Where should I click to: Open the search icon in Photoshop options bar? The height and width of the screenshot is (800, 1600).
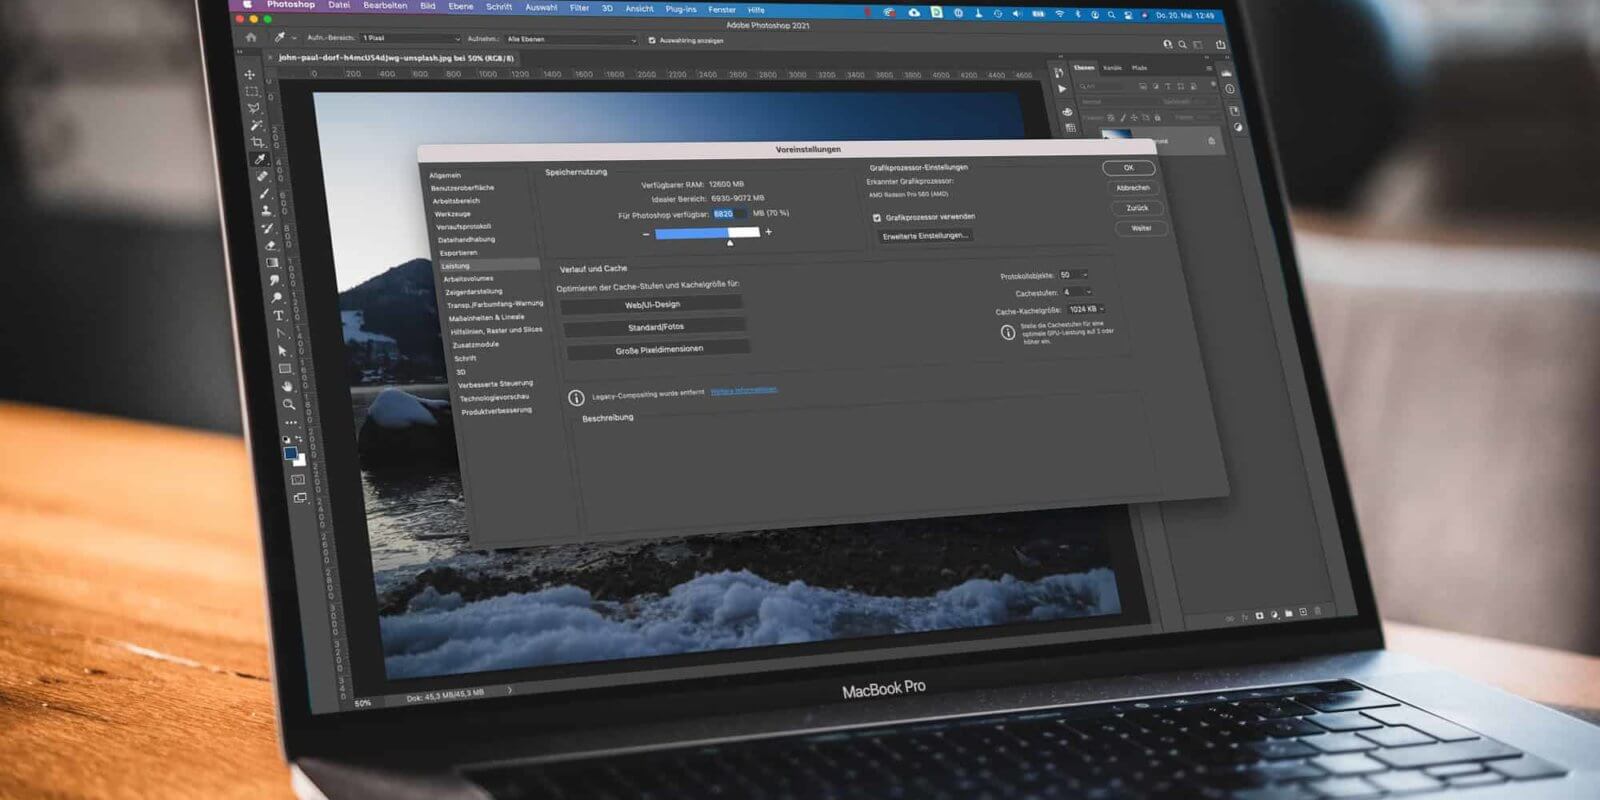click(x=1182, y=44)
